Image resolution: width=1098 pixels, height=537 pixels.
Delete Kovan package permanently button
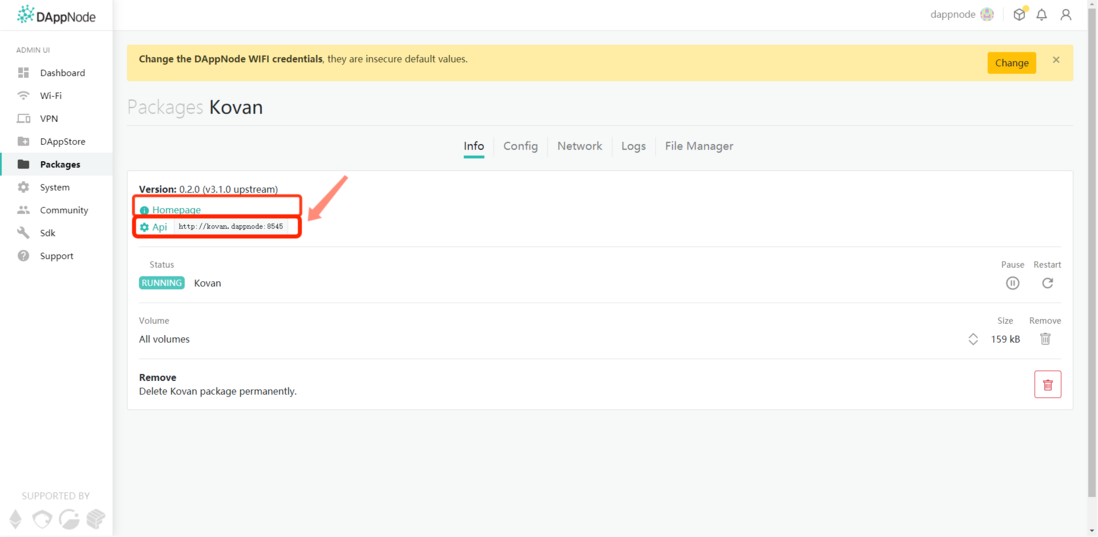tap(1048, 384)
